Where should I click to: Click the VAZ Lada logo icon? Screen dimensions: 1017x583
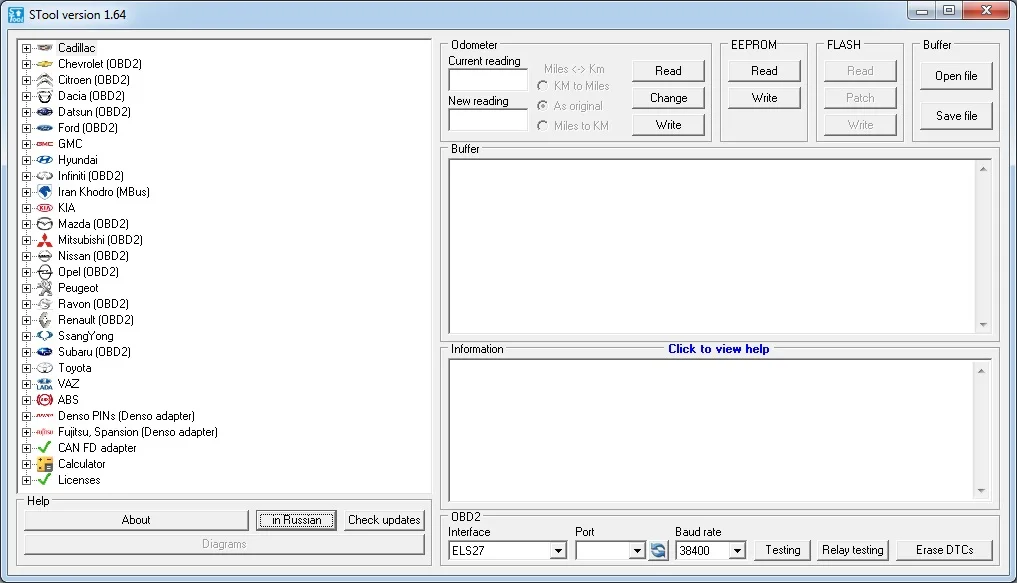point(44,384)
